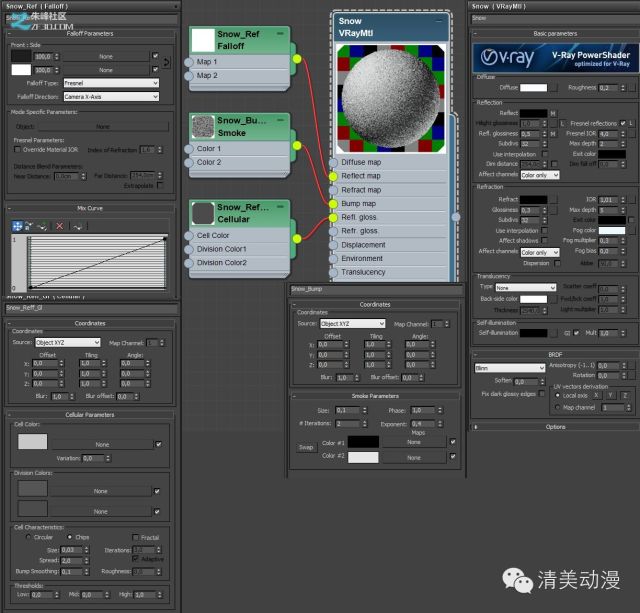Image resolution: width=640 pixels, height=613 pixels.
Task: Select the Circular radio button
Action: pos(28,537)
